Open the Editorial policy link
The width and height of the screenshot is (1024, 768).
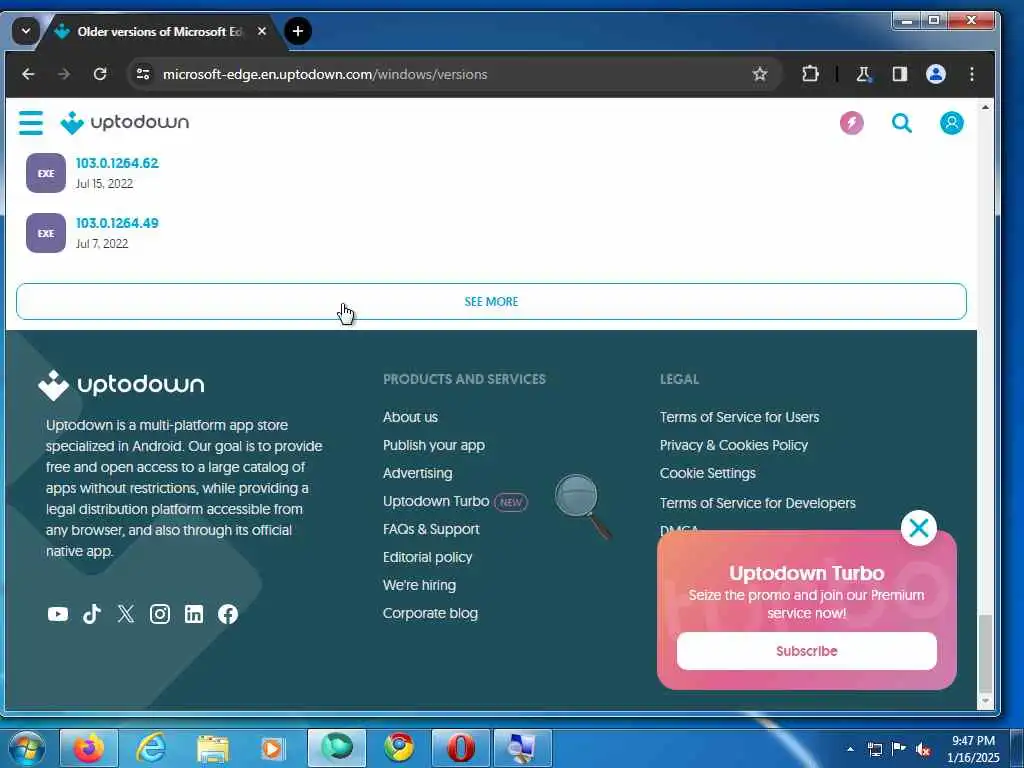click(427, 558)
